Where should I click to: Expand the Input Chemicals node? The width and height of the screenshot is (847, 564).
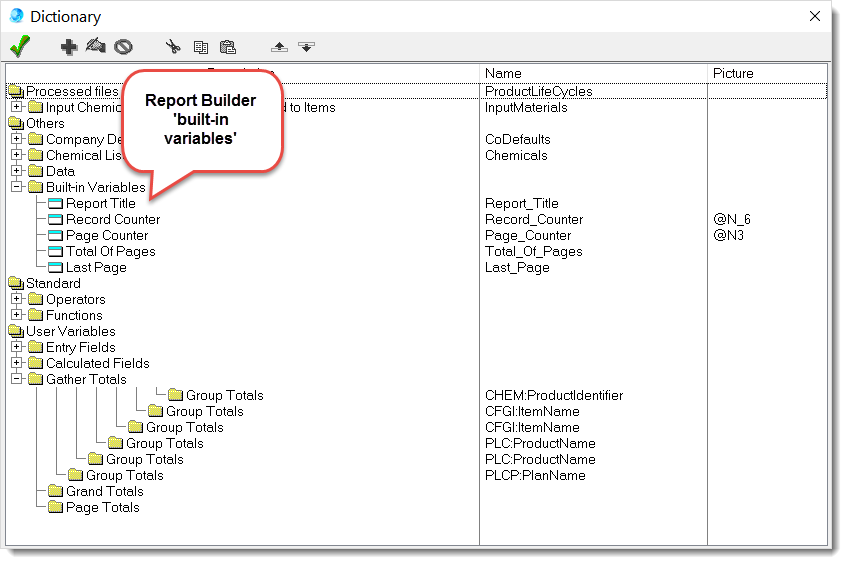[17, 107]
